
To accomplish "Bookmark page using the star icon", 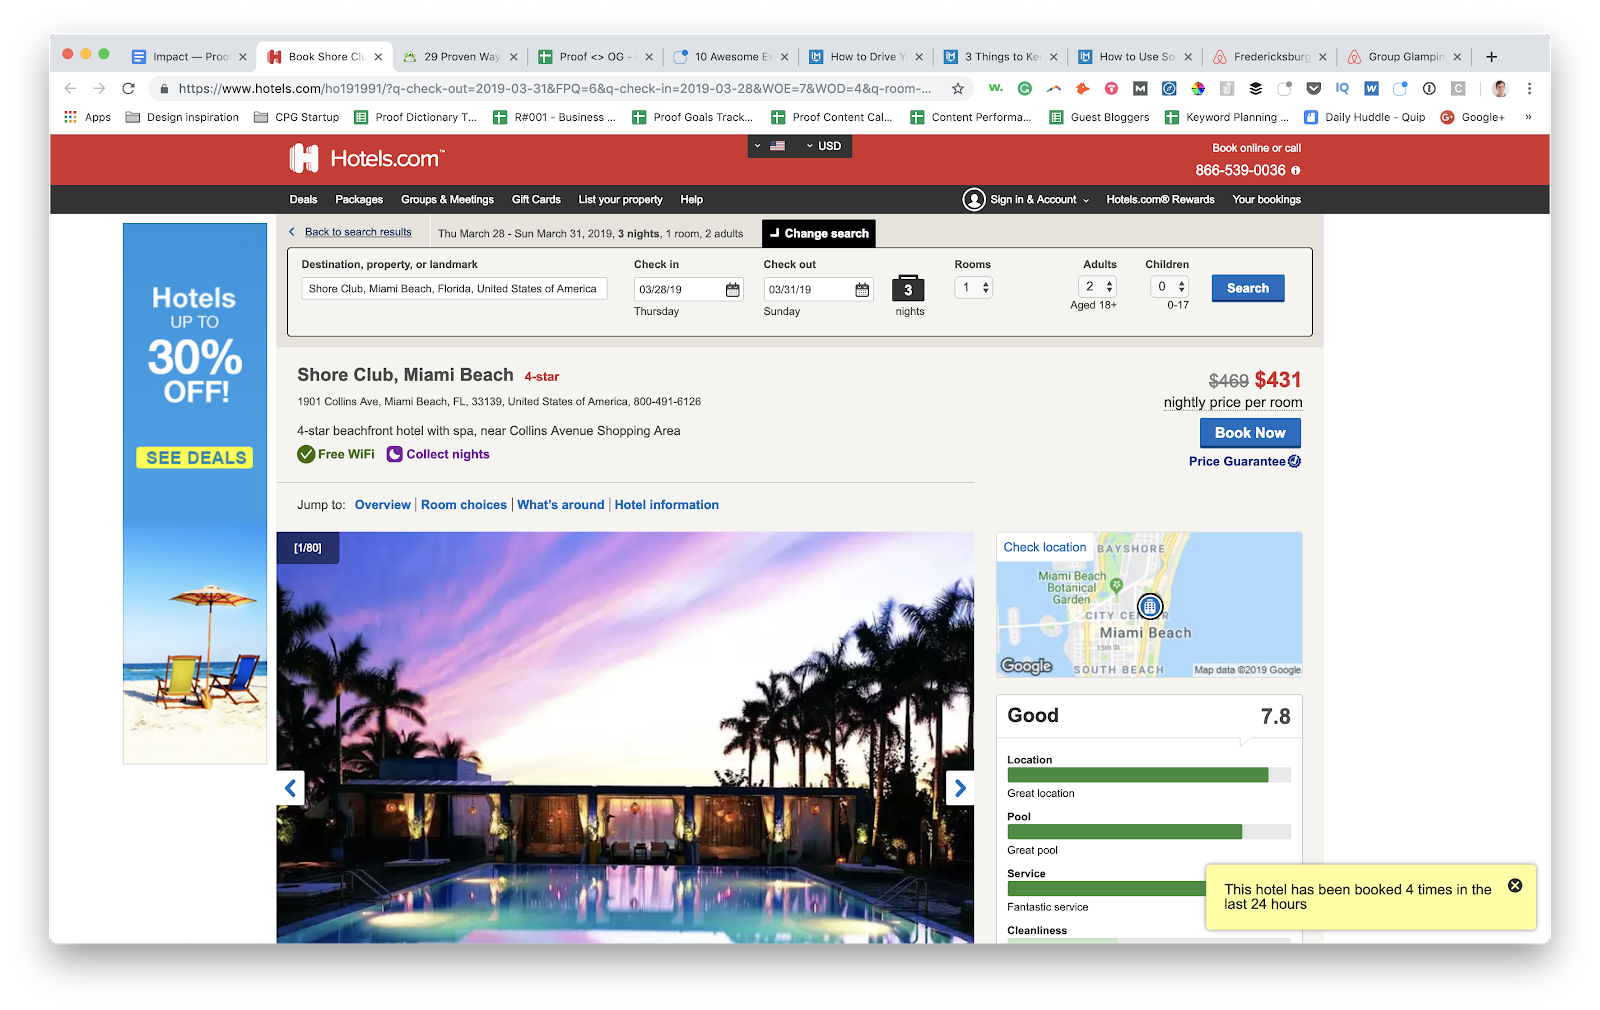I will click(x=957, y=88).
